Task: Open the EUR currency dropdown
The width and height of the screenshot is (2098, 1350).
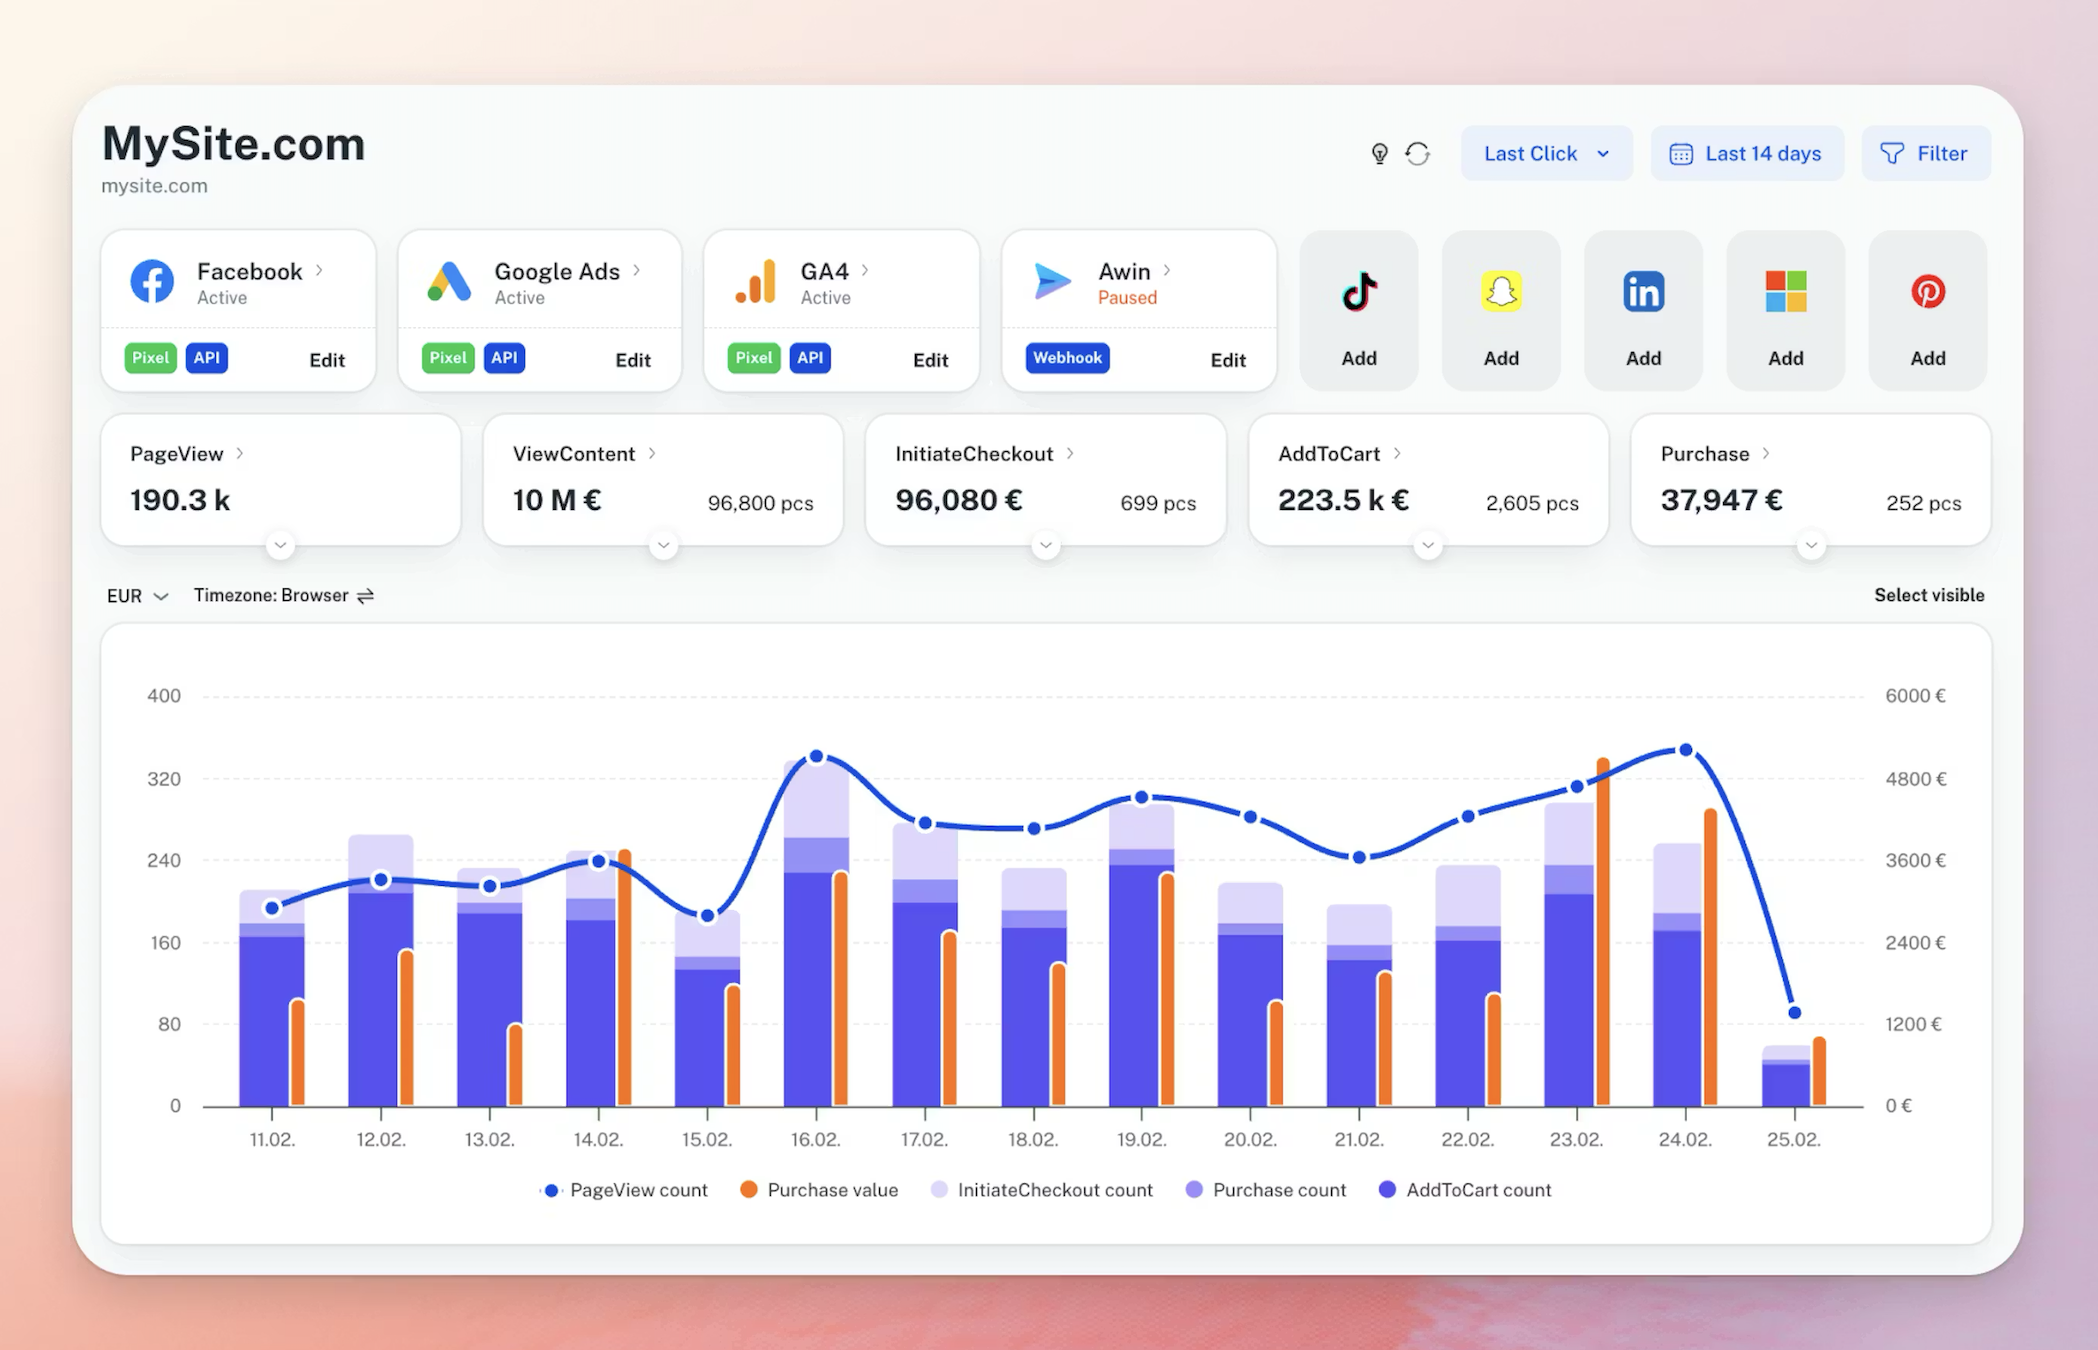Action: [x=137, y=596]
